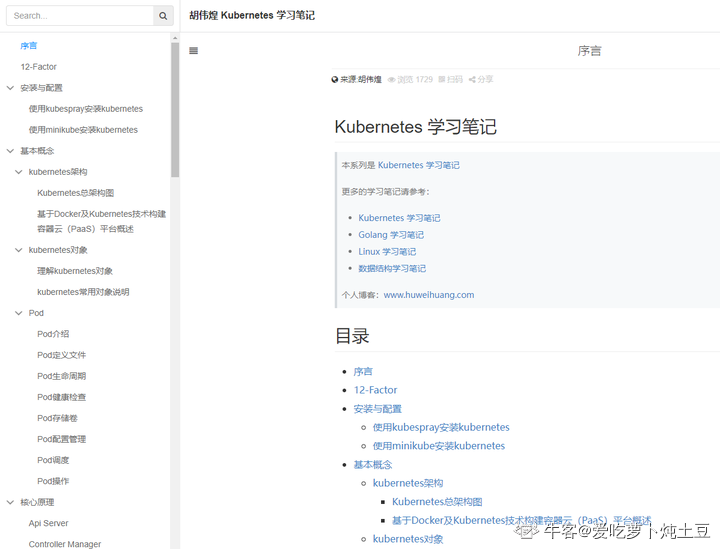
Task: Open Pod调度 in the sidebar
Action: [x=53, y=460]
